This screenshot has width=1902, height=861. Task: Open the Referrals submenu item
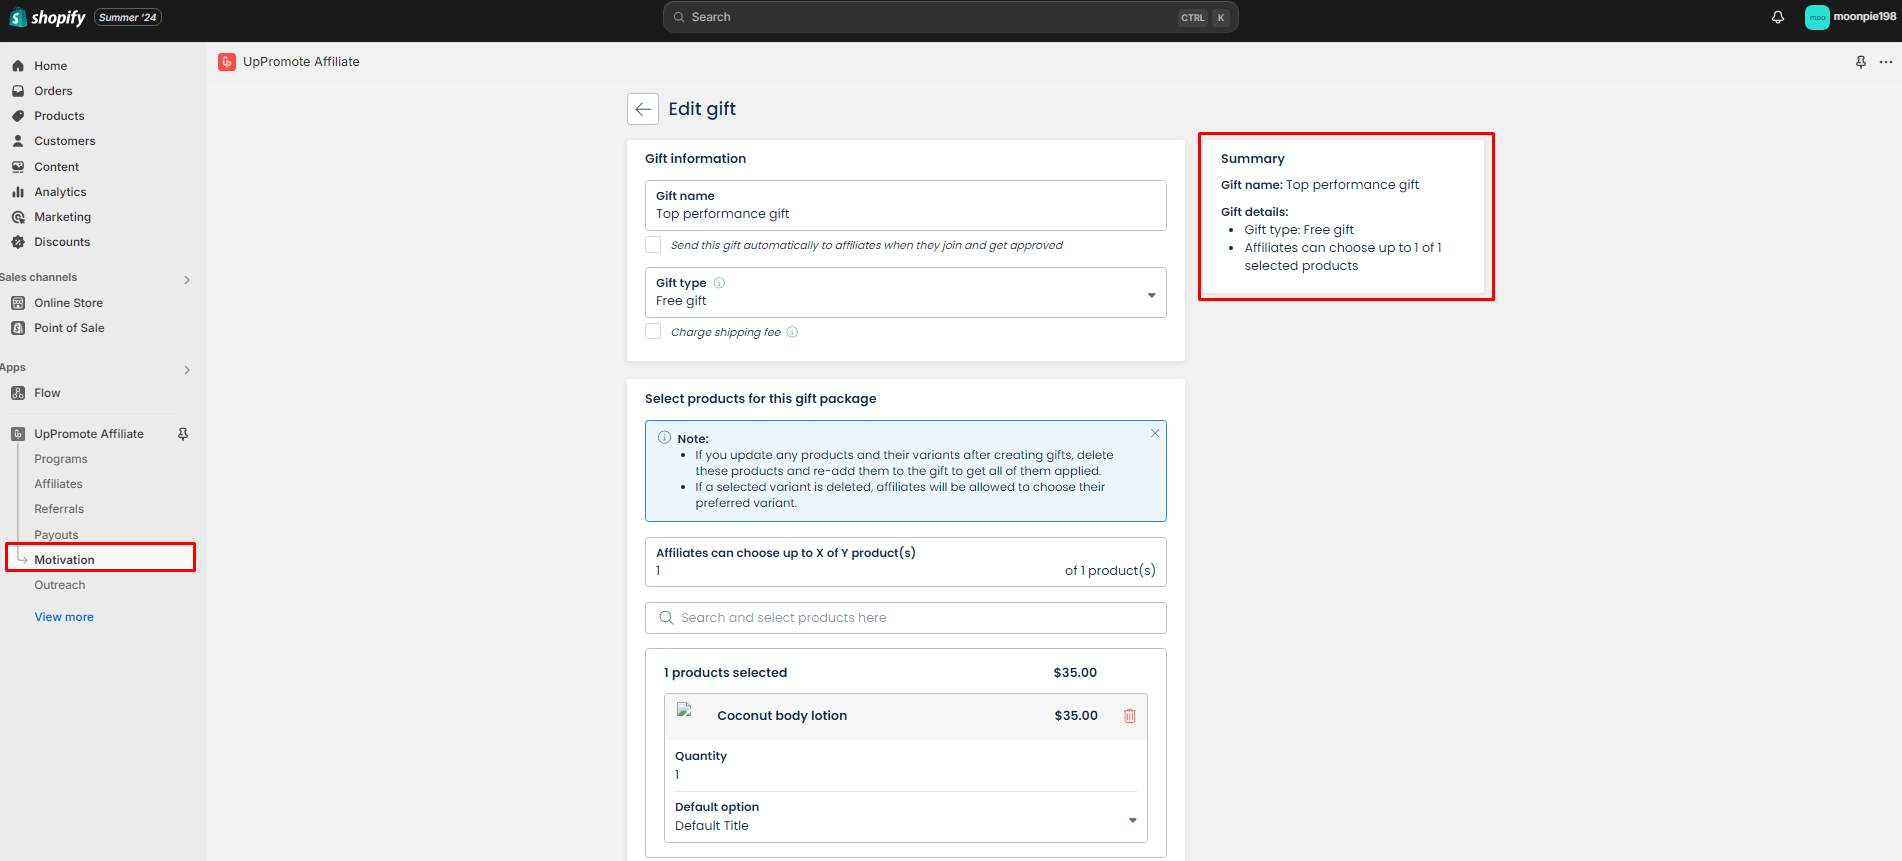(59, 509)
